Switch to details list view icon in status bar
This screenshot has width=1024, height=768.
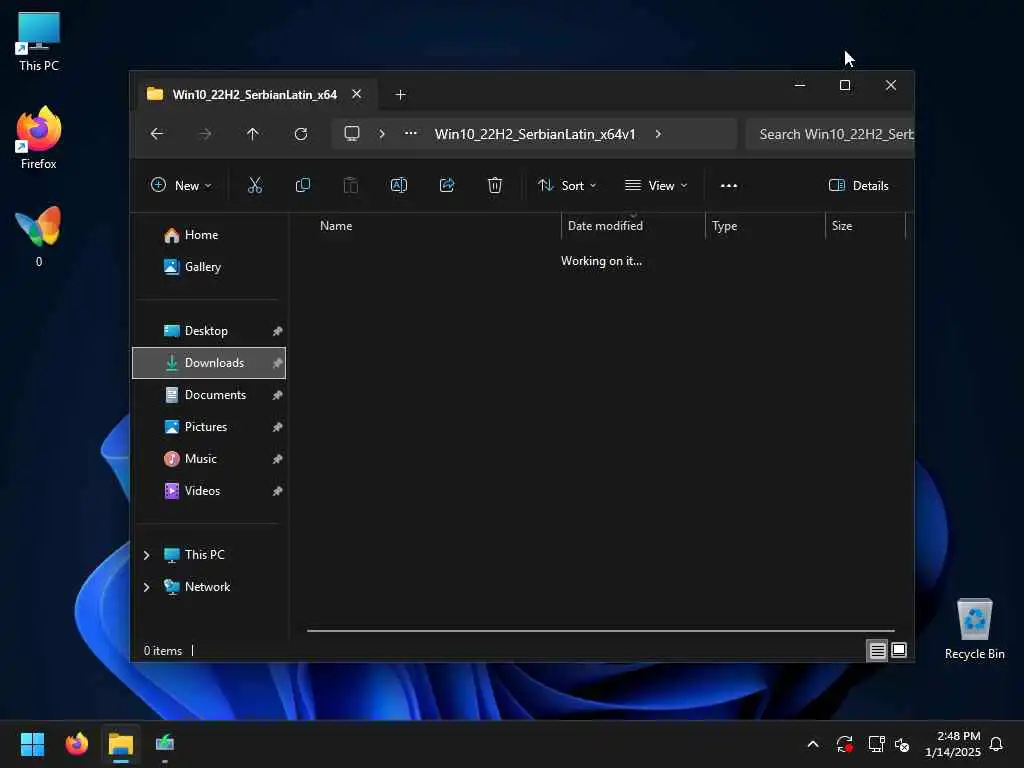[x=877, y=650]
